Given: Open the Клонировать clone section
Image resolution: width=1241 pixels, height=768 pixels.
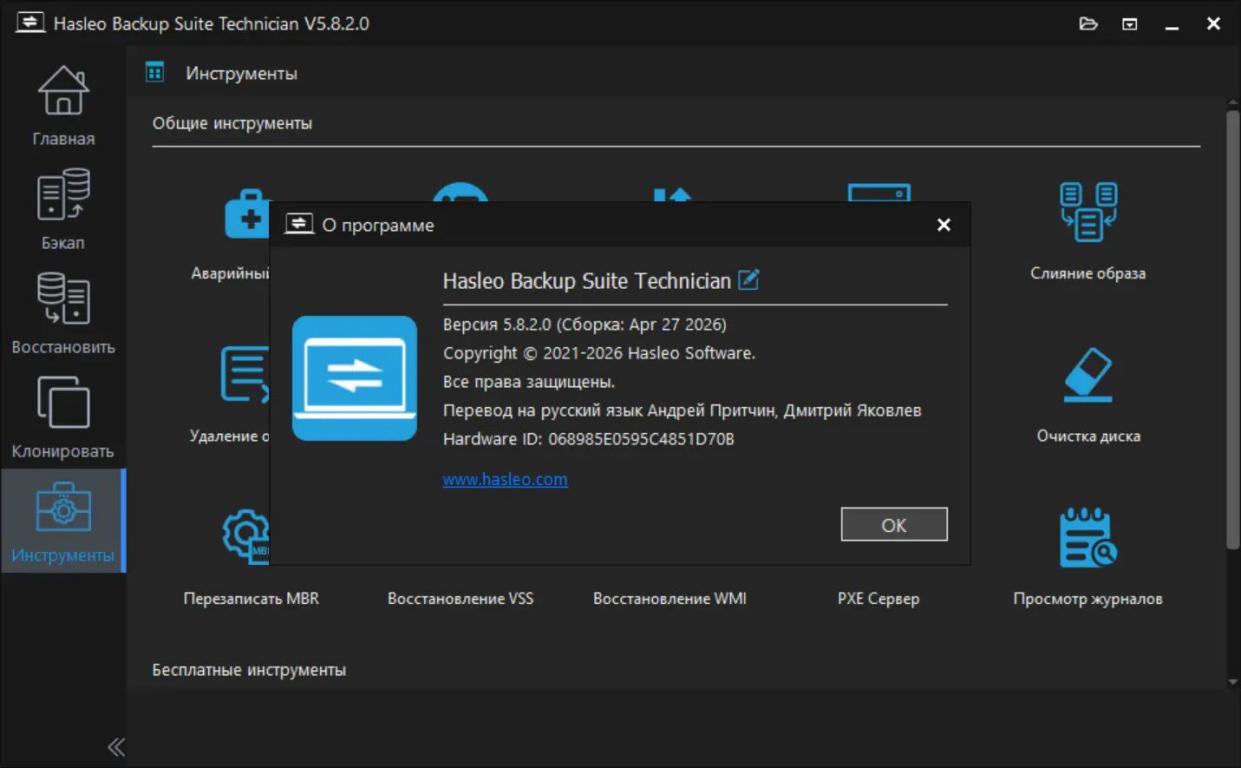Looking at the screenshot, I should (x=63, y=418).
